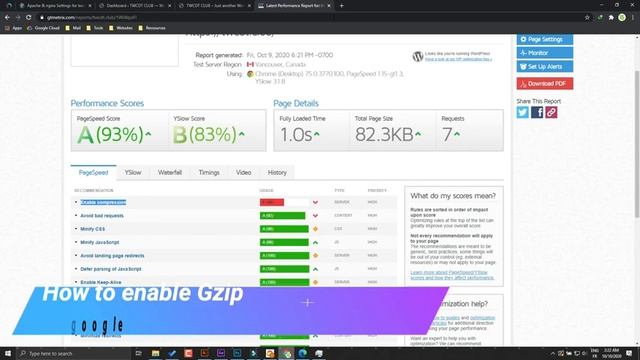Switch to the Chrome taskbar icon

tap(287, 353)
